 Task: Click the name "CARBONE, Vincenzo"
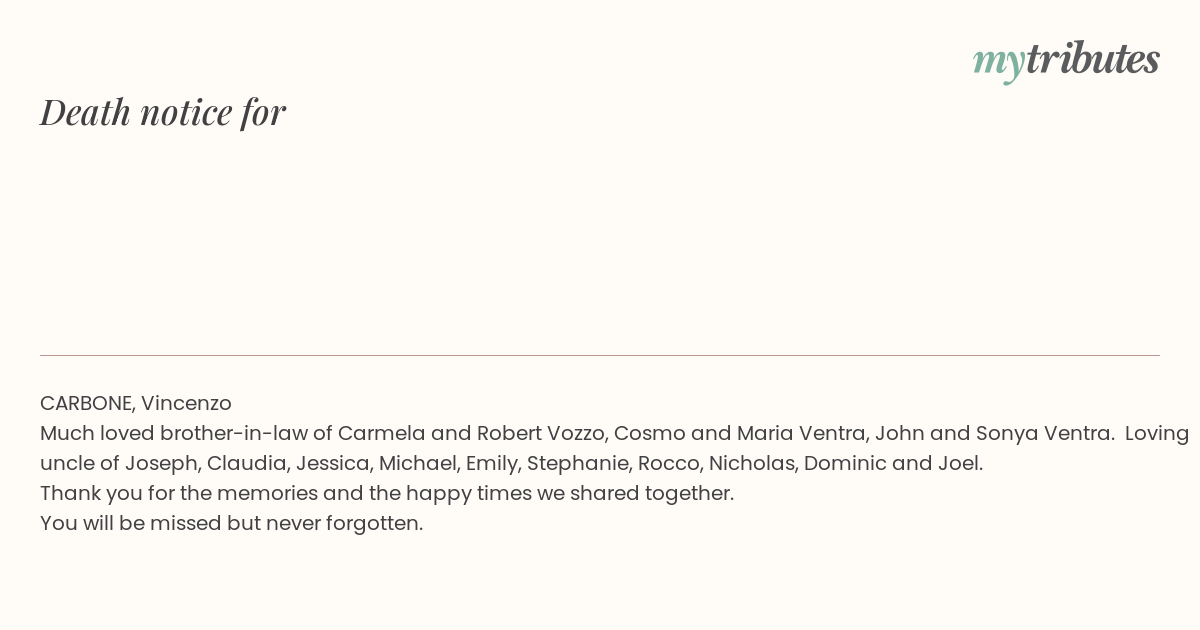coord(136,403)
